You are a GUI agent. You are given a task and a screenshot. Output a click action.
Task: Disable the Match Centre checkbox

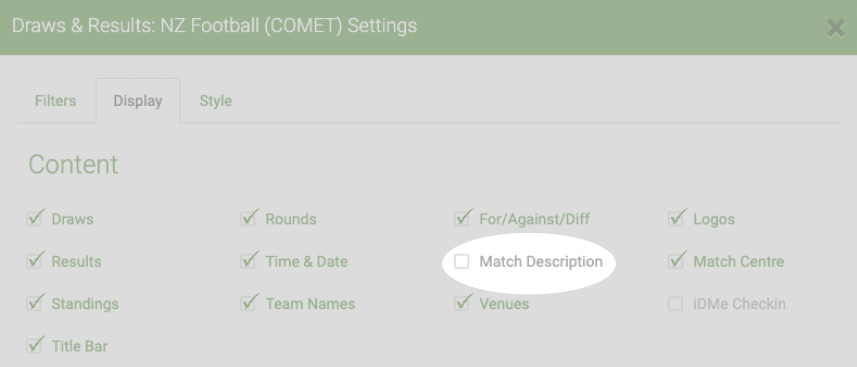point(676,261)
